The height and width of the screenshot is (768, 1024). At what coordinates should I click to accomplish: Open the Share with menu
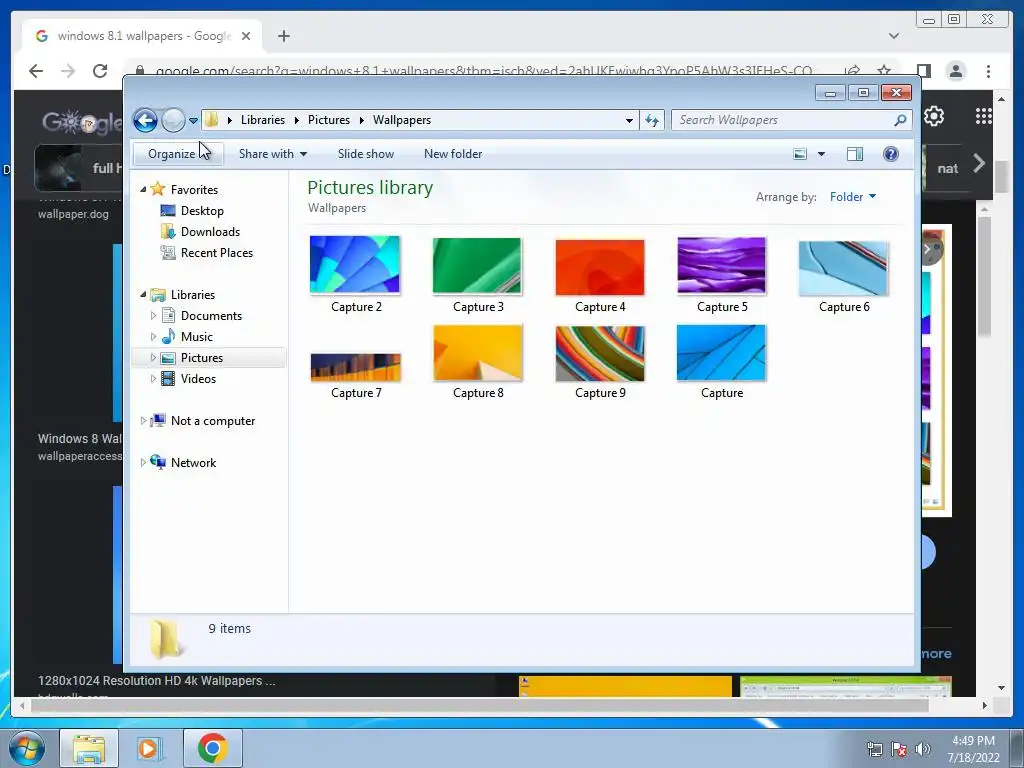pyautogui.click(x=272, y=154)
